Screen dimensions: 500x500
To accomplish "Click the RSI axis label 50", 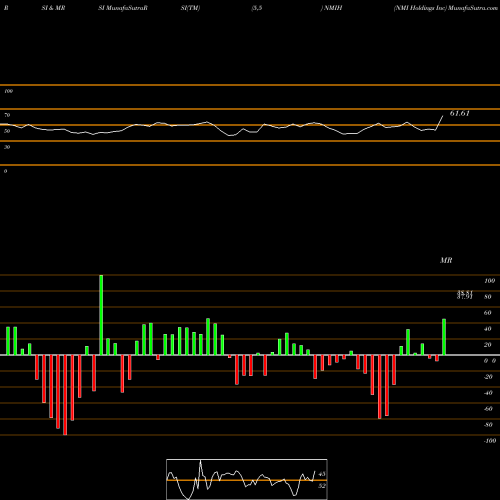I will coord(7,131).
